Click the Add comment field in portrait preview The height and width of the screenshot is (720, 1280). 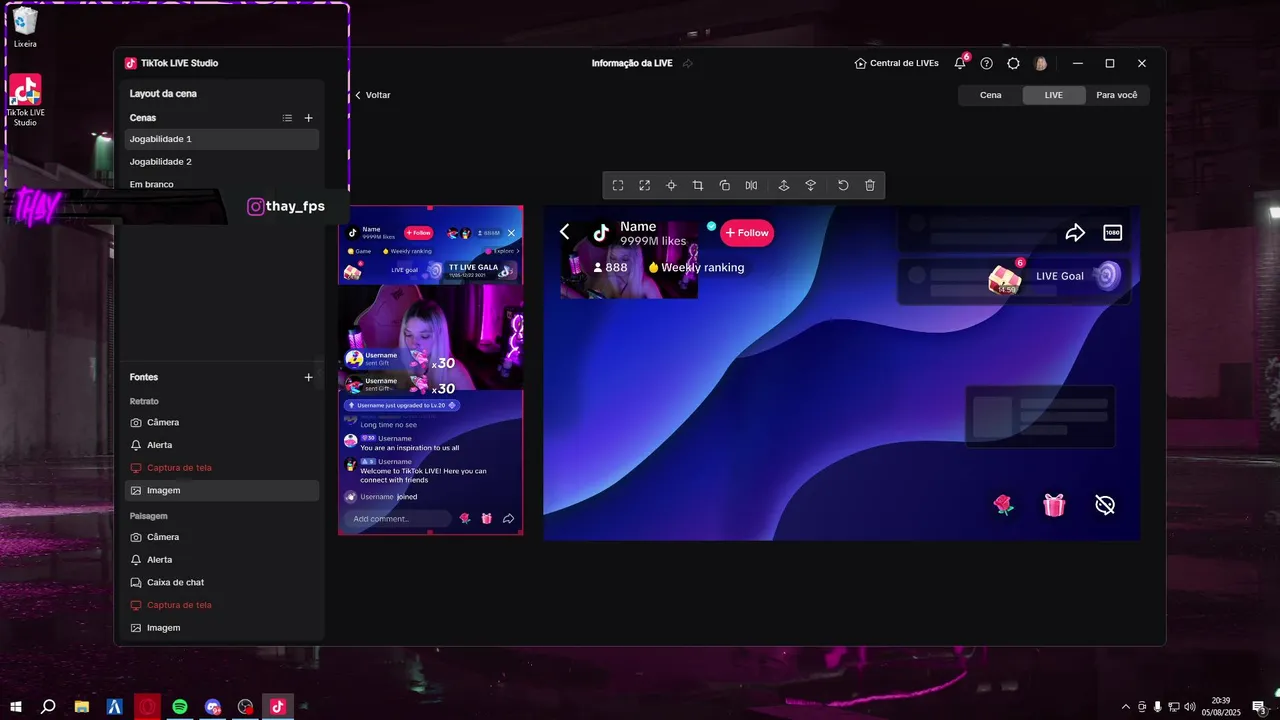click(x=397, y=518)
